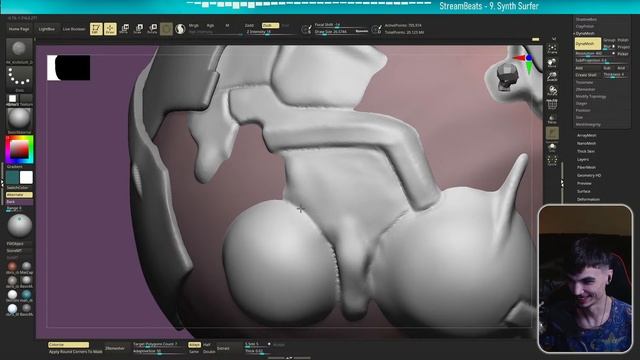Screen dimensions: 640x360
Task: Open the SkinShade material sphere
Action: [19, 119]
